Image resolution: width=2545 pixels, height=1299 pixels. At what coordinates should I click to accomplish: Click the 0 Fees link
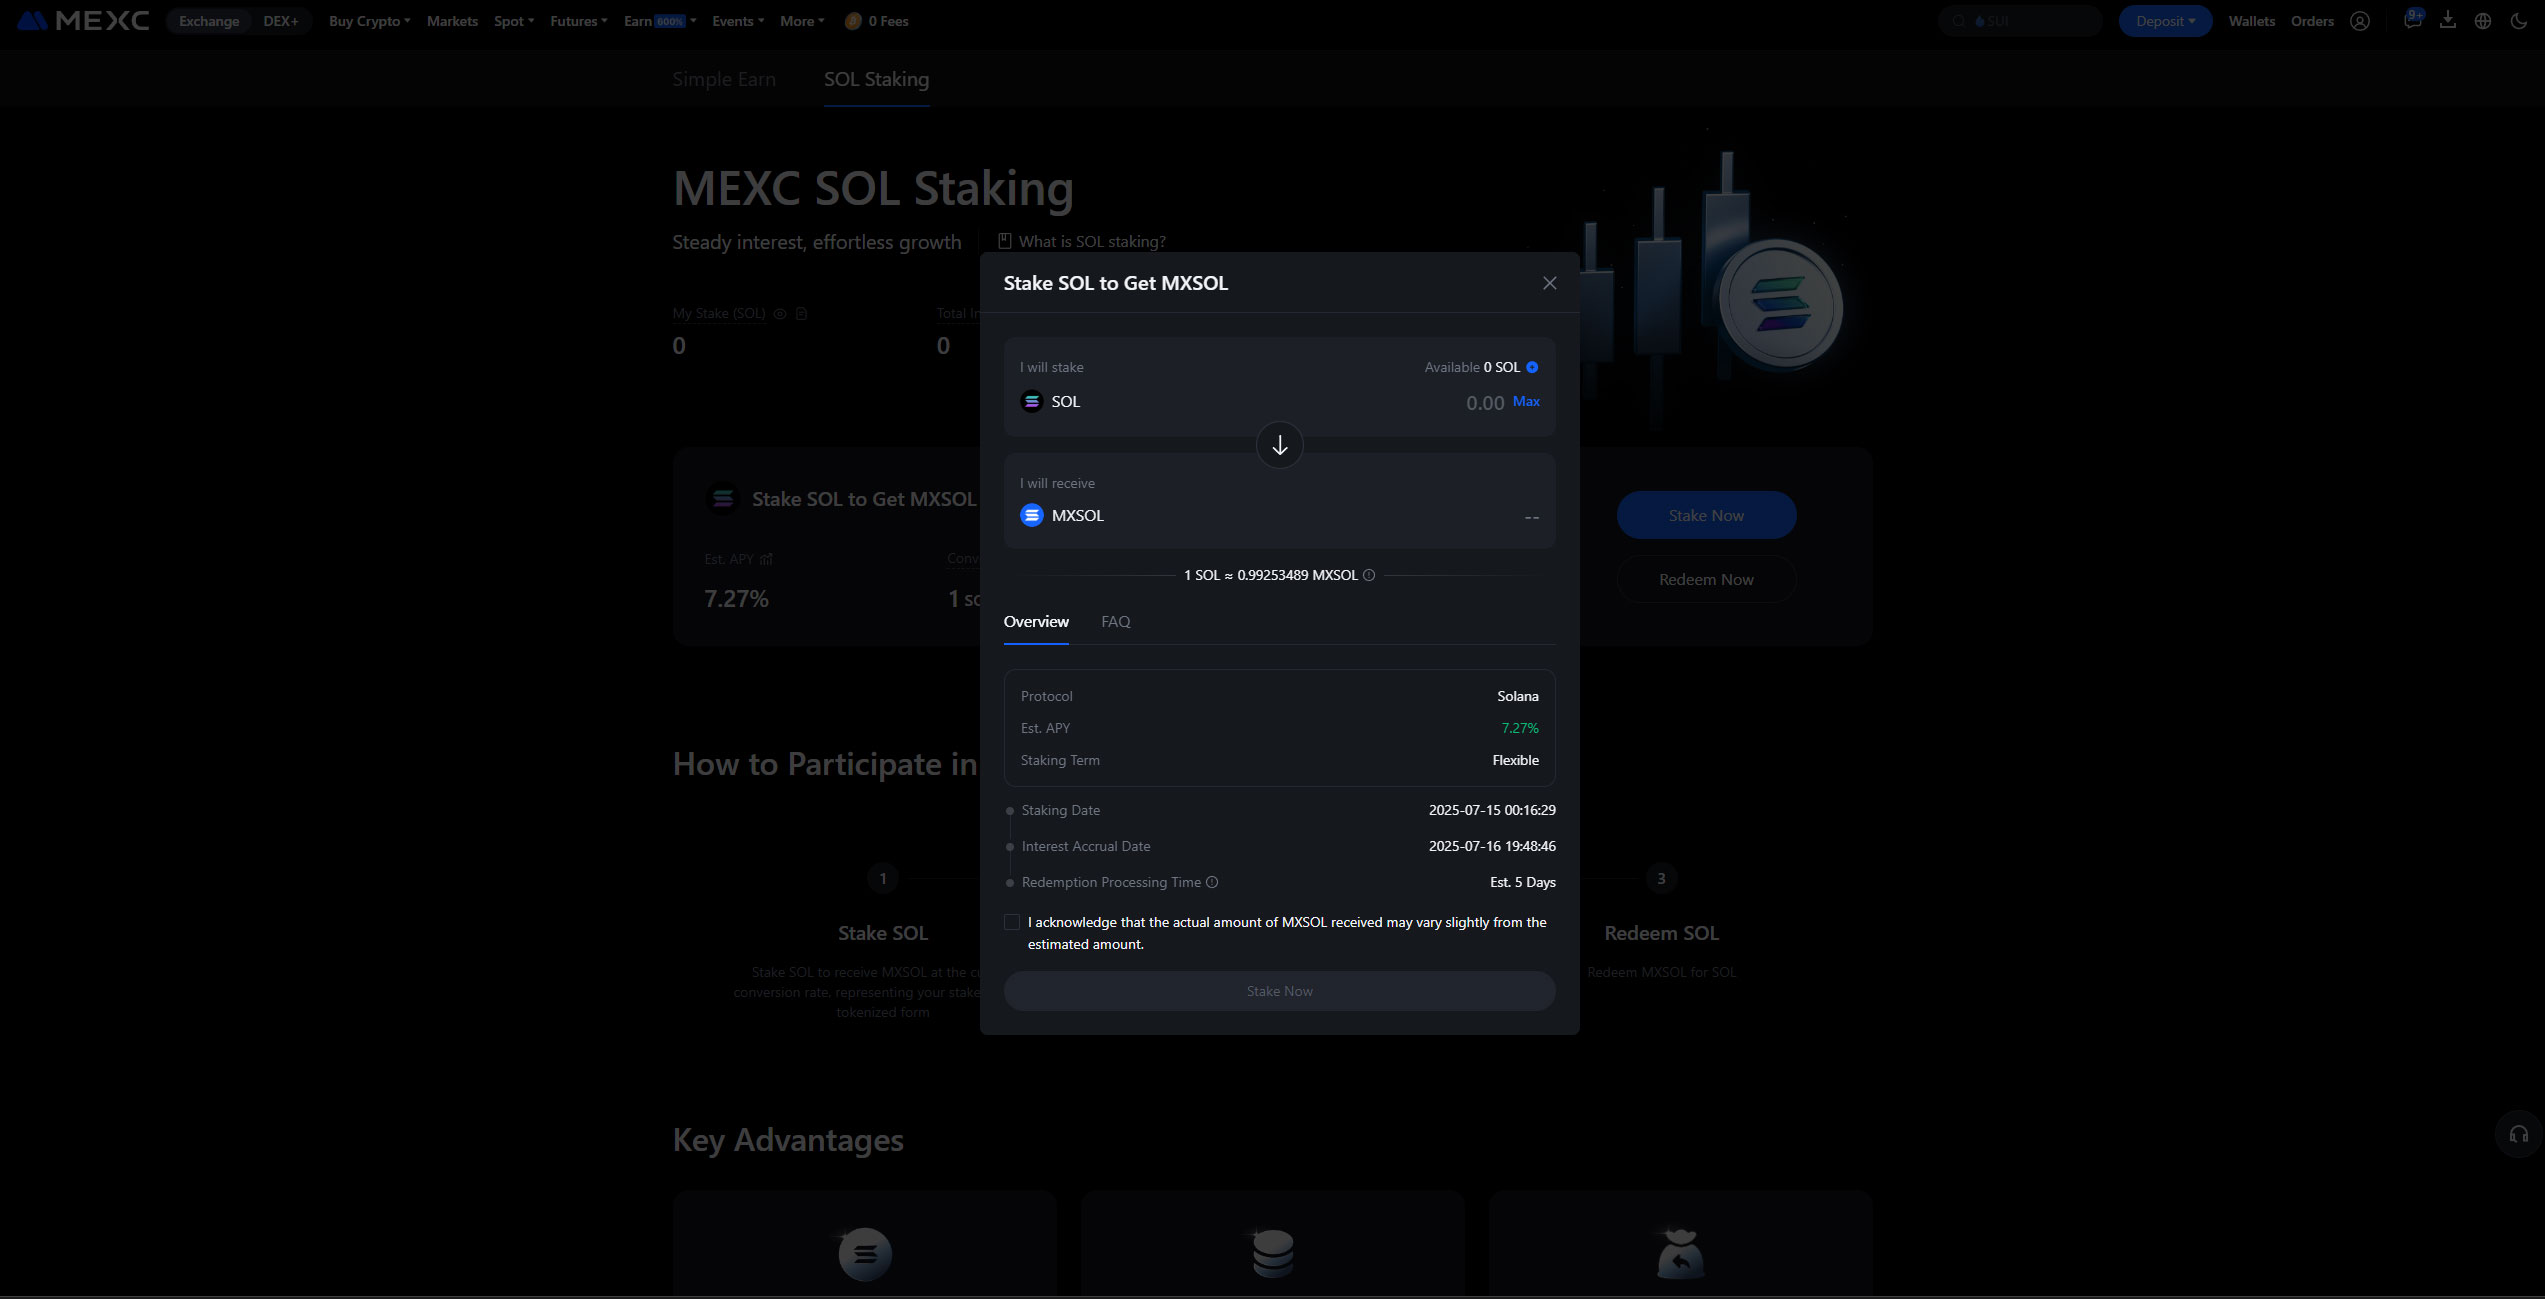pyautogui.click(x=888, y=21)
